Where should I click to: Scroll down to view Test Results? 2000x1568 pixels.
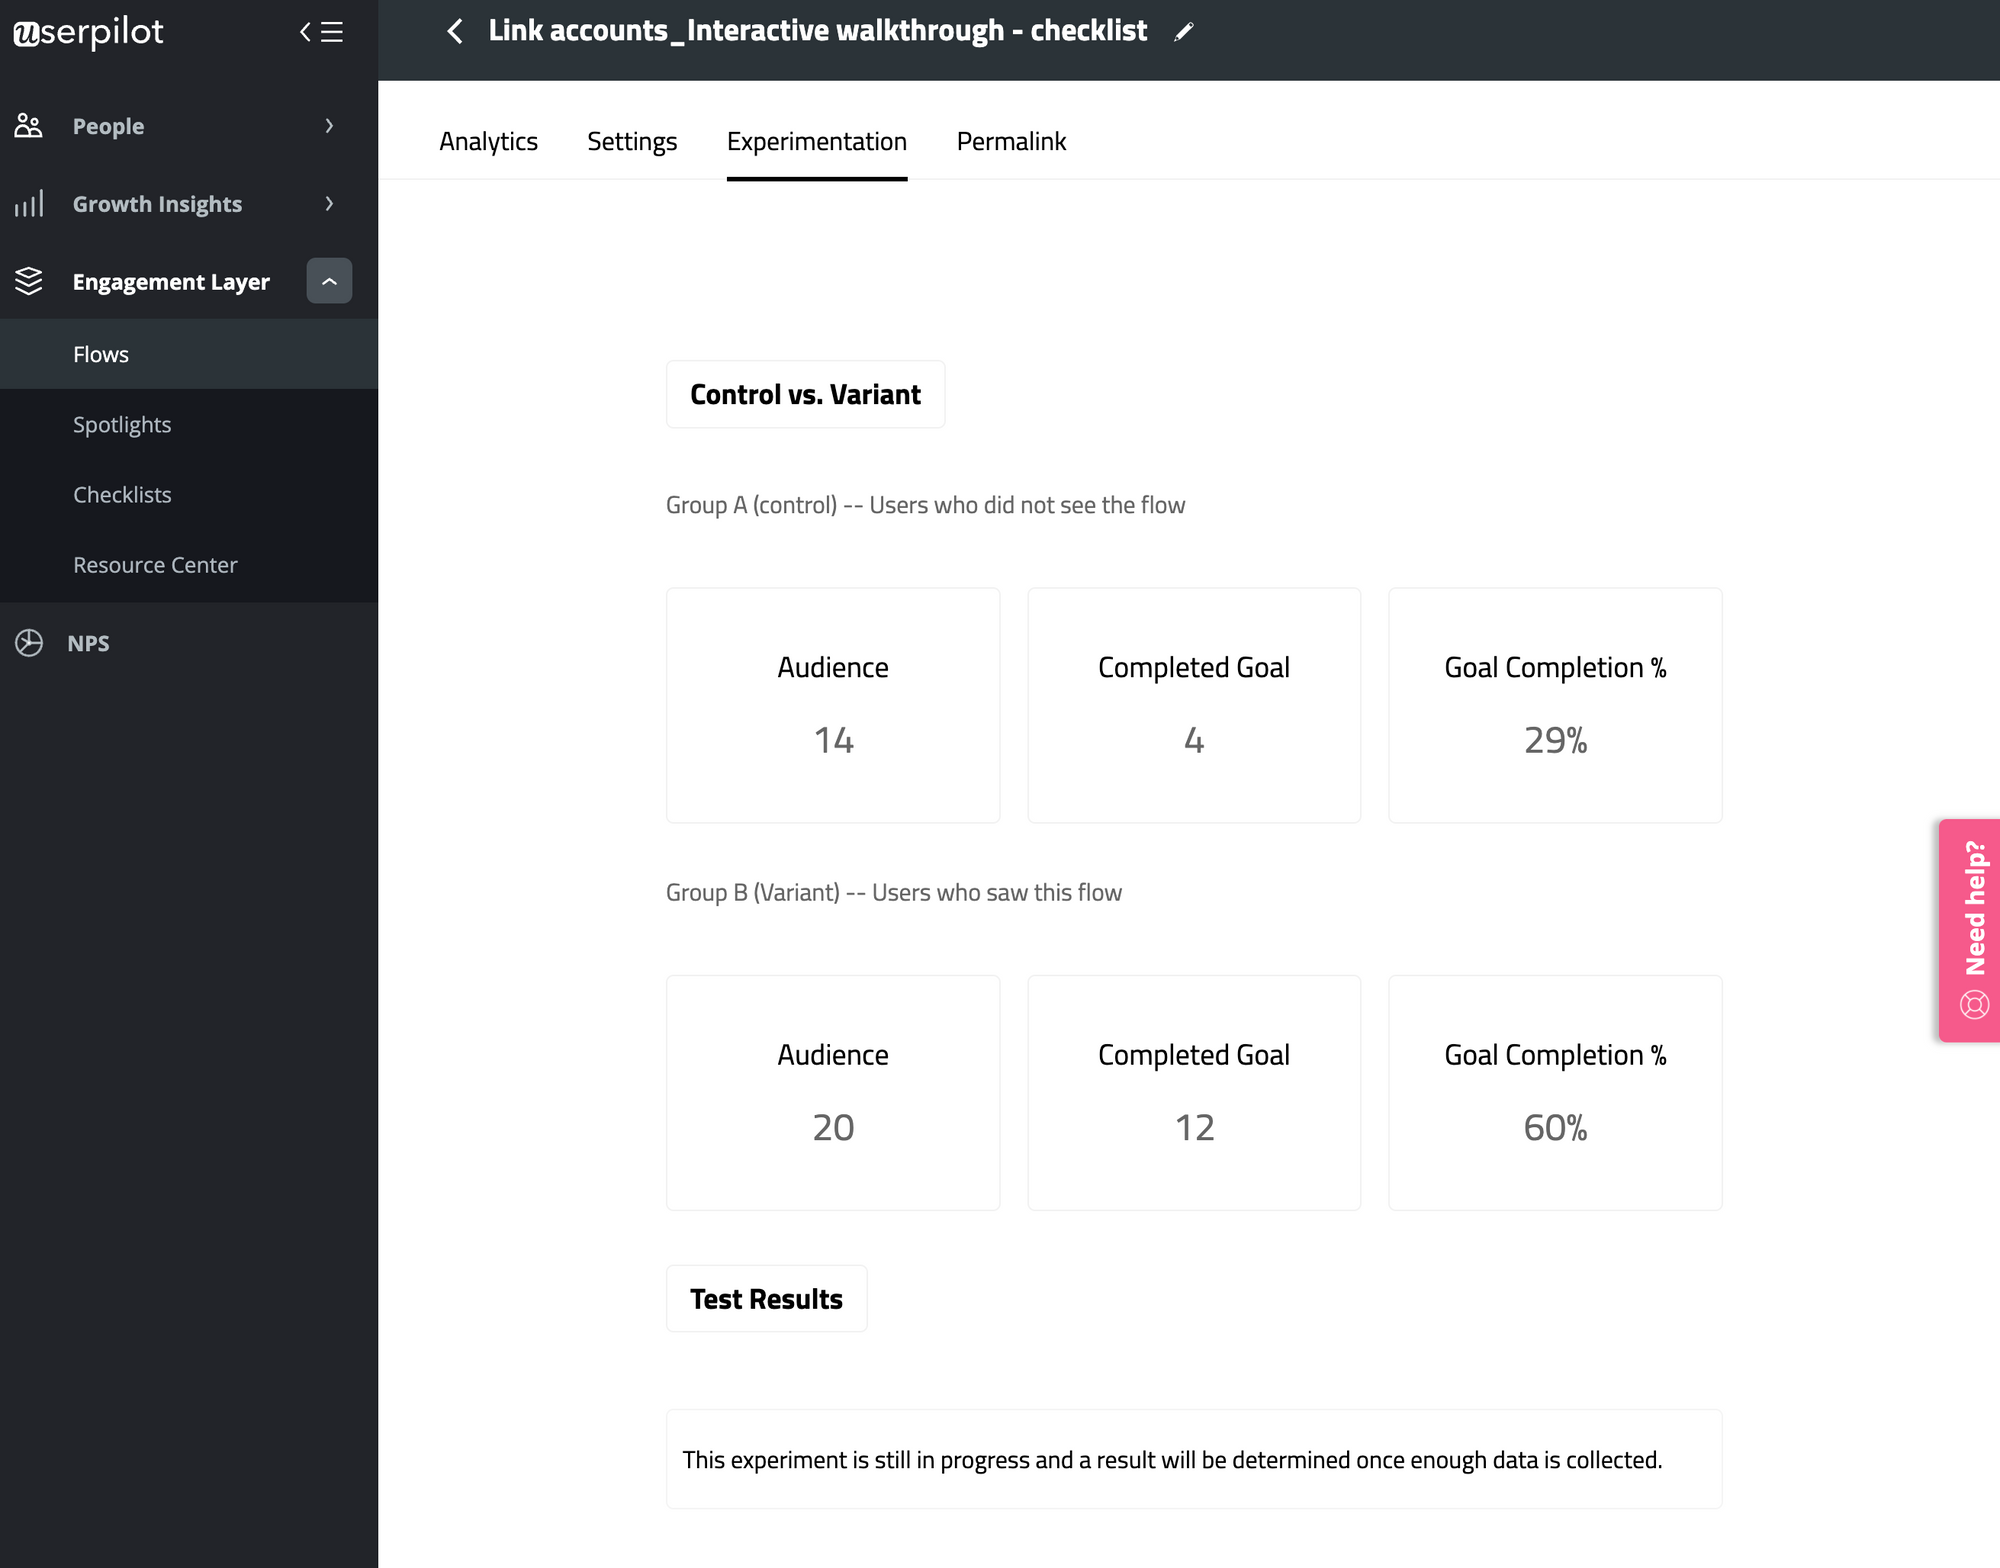tap(768, 1299)
